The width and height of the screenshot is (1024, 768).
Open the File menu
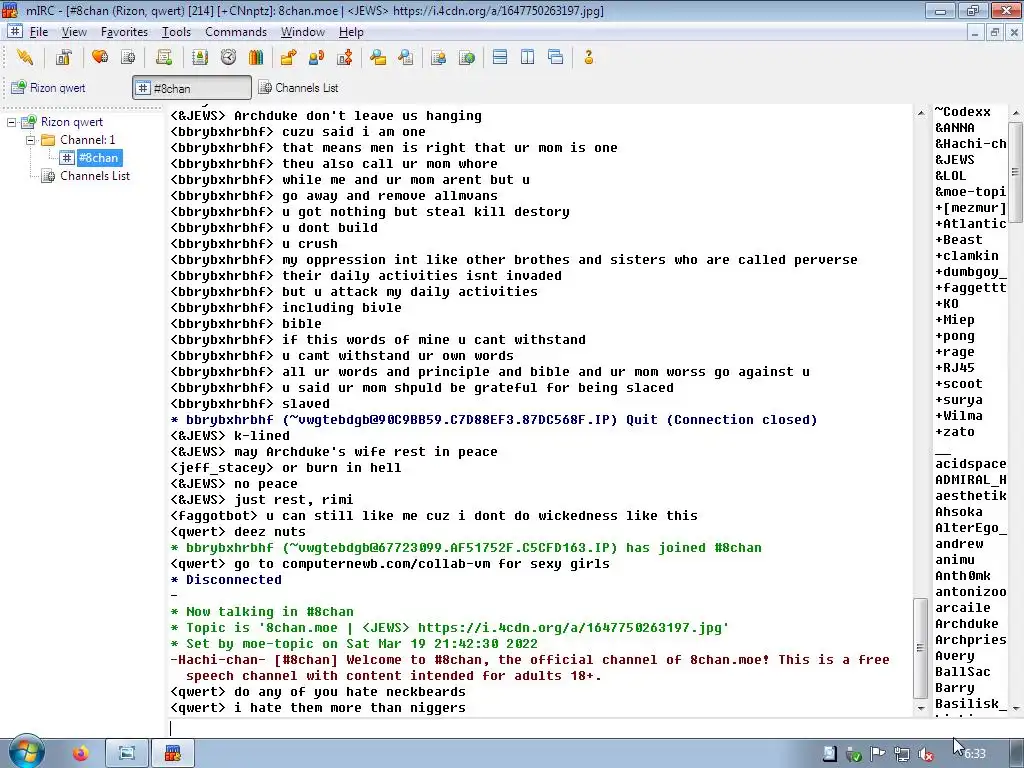[39, 32]
